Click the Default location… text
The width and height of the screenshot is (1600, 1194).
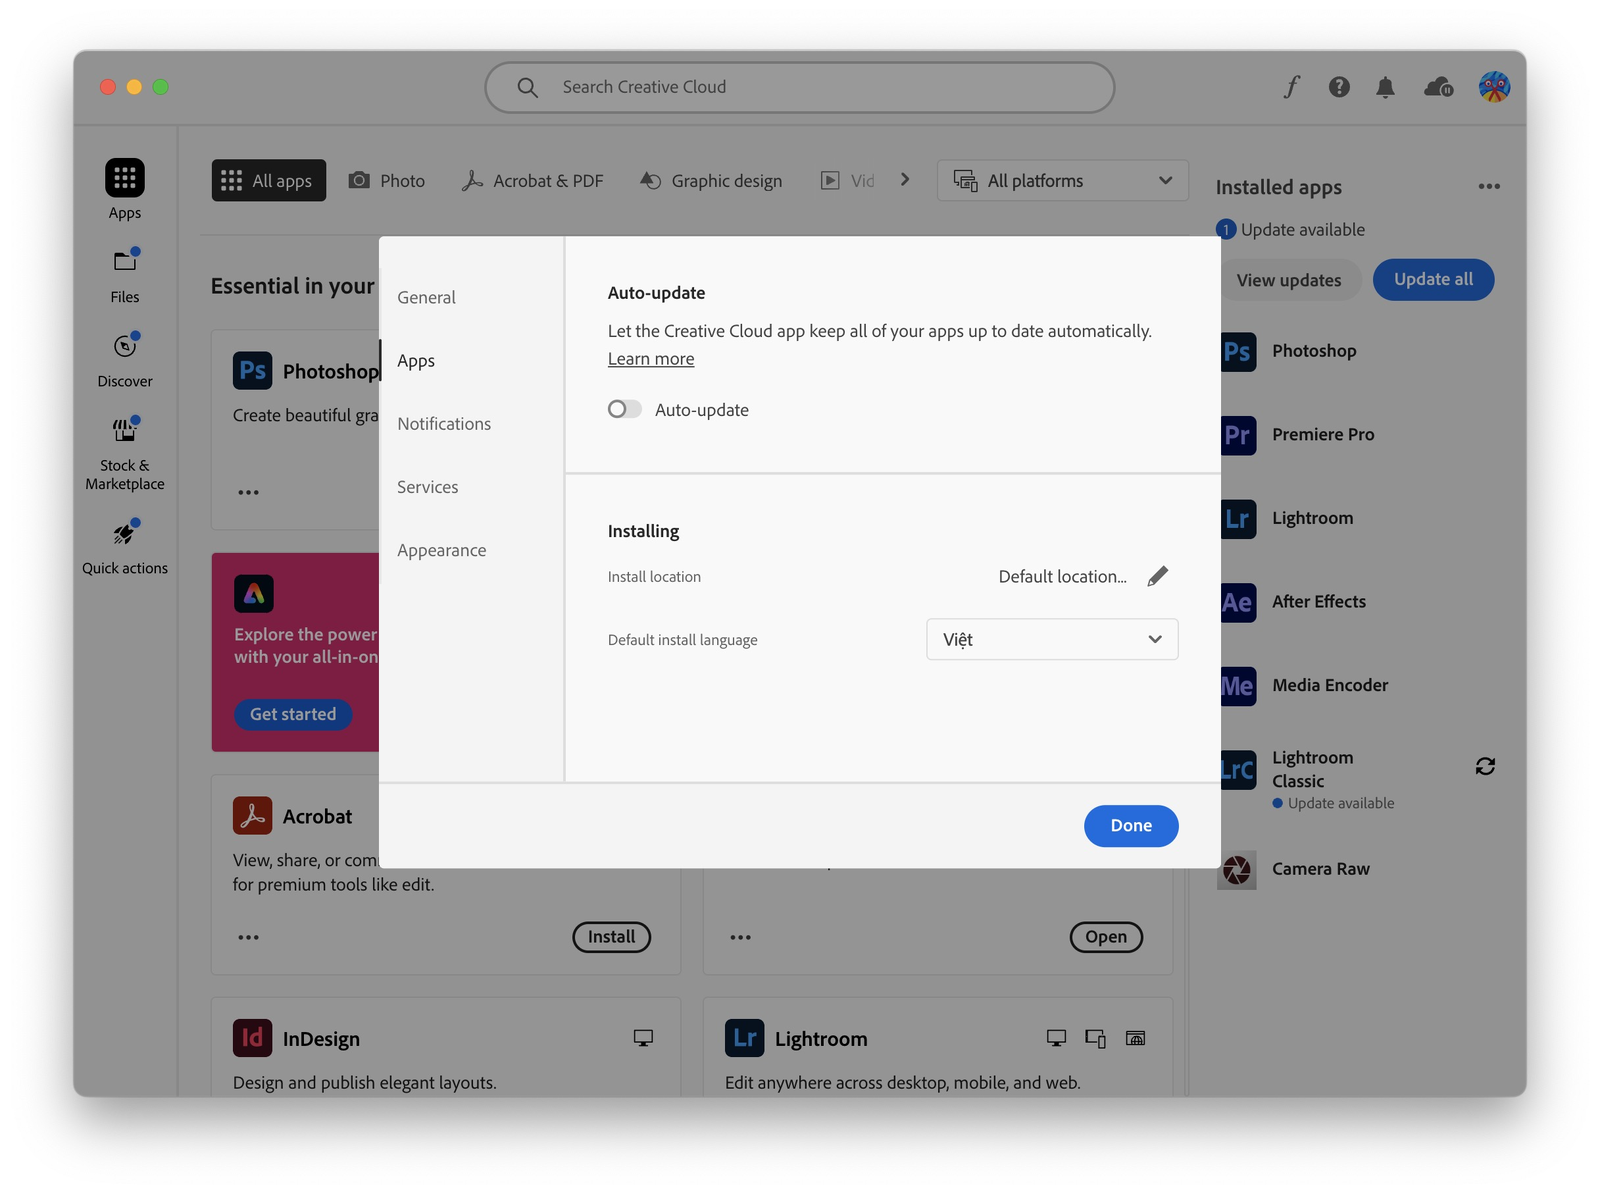click(x=1062, y=576)
